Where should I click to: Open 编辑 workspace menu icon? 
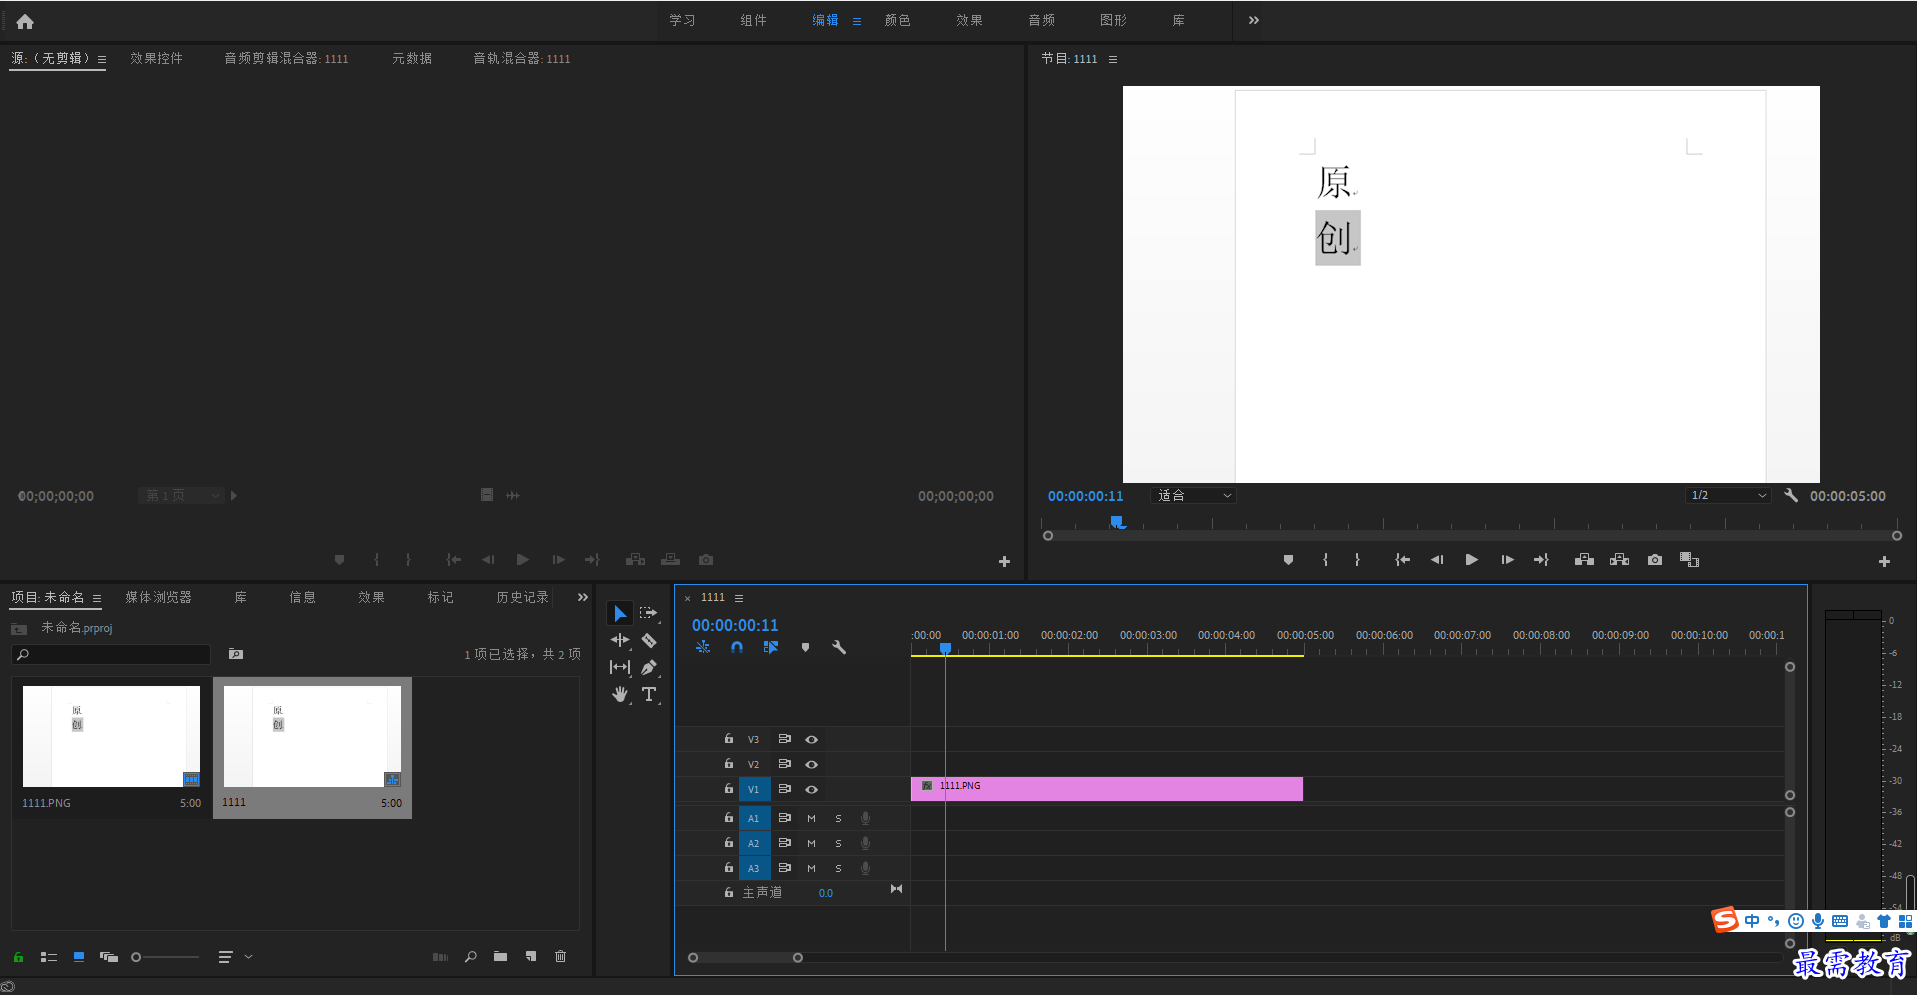(857, 21)
